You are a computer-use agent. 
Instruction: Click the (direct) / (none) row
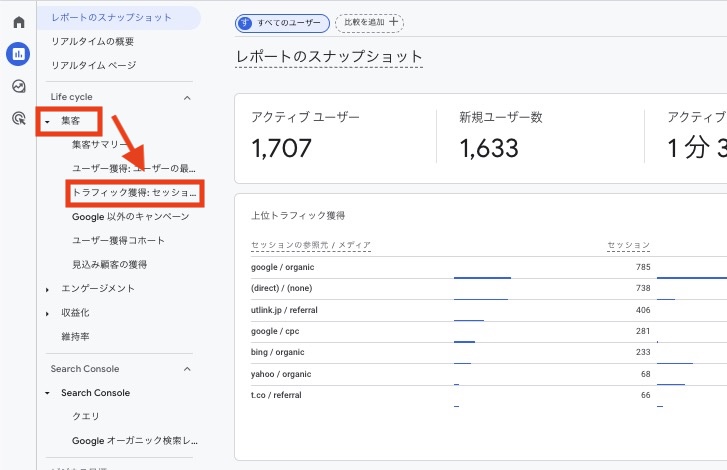pos(281,288)
